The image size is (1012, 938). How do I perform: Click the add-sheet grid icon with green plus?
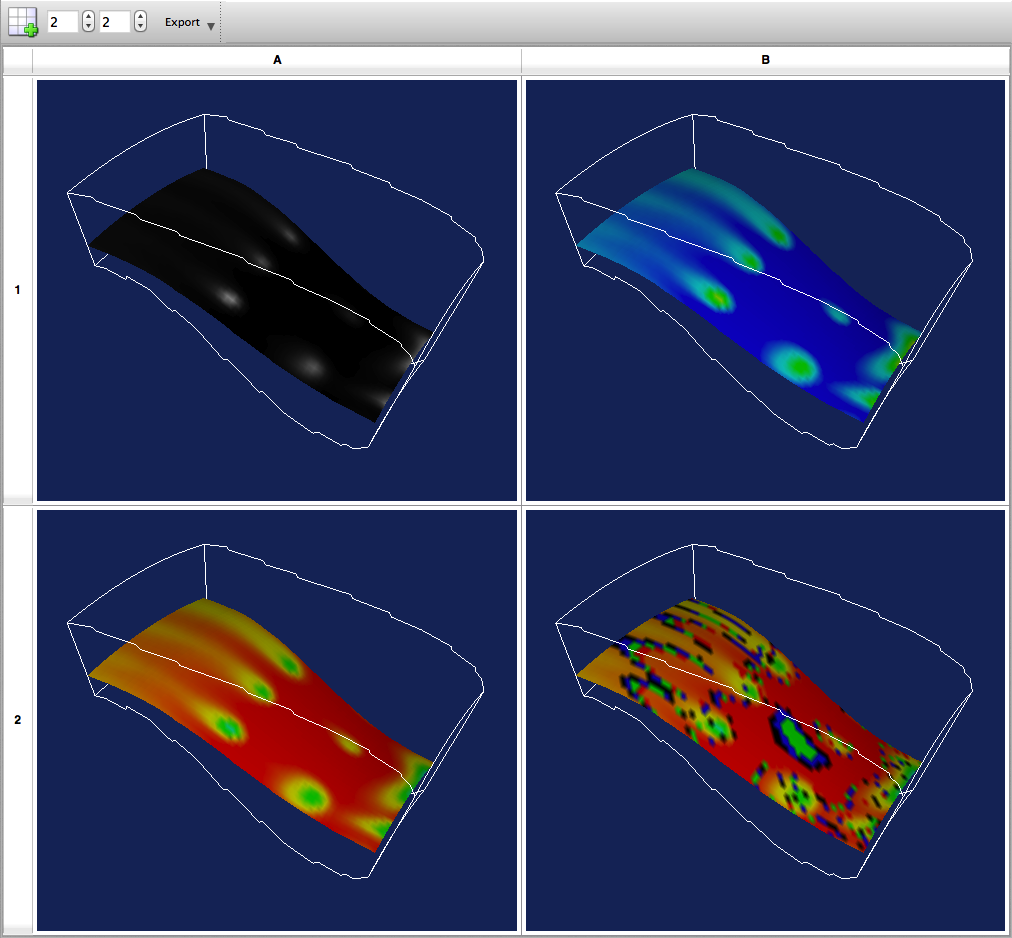coord(22,21)
